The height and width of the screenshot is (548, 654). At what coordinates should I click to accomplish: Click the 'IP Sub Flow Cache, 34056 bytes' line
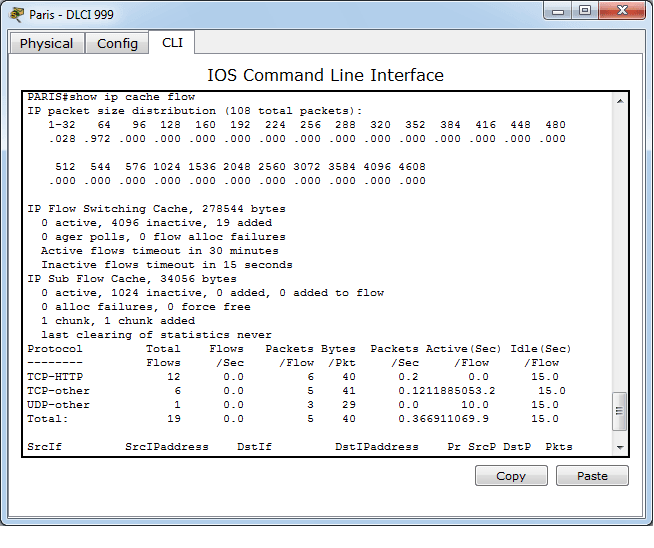[x=132, y=279]
